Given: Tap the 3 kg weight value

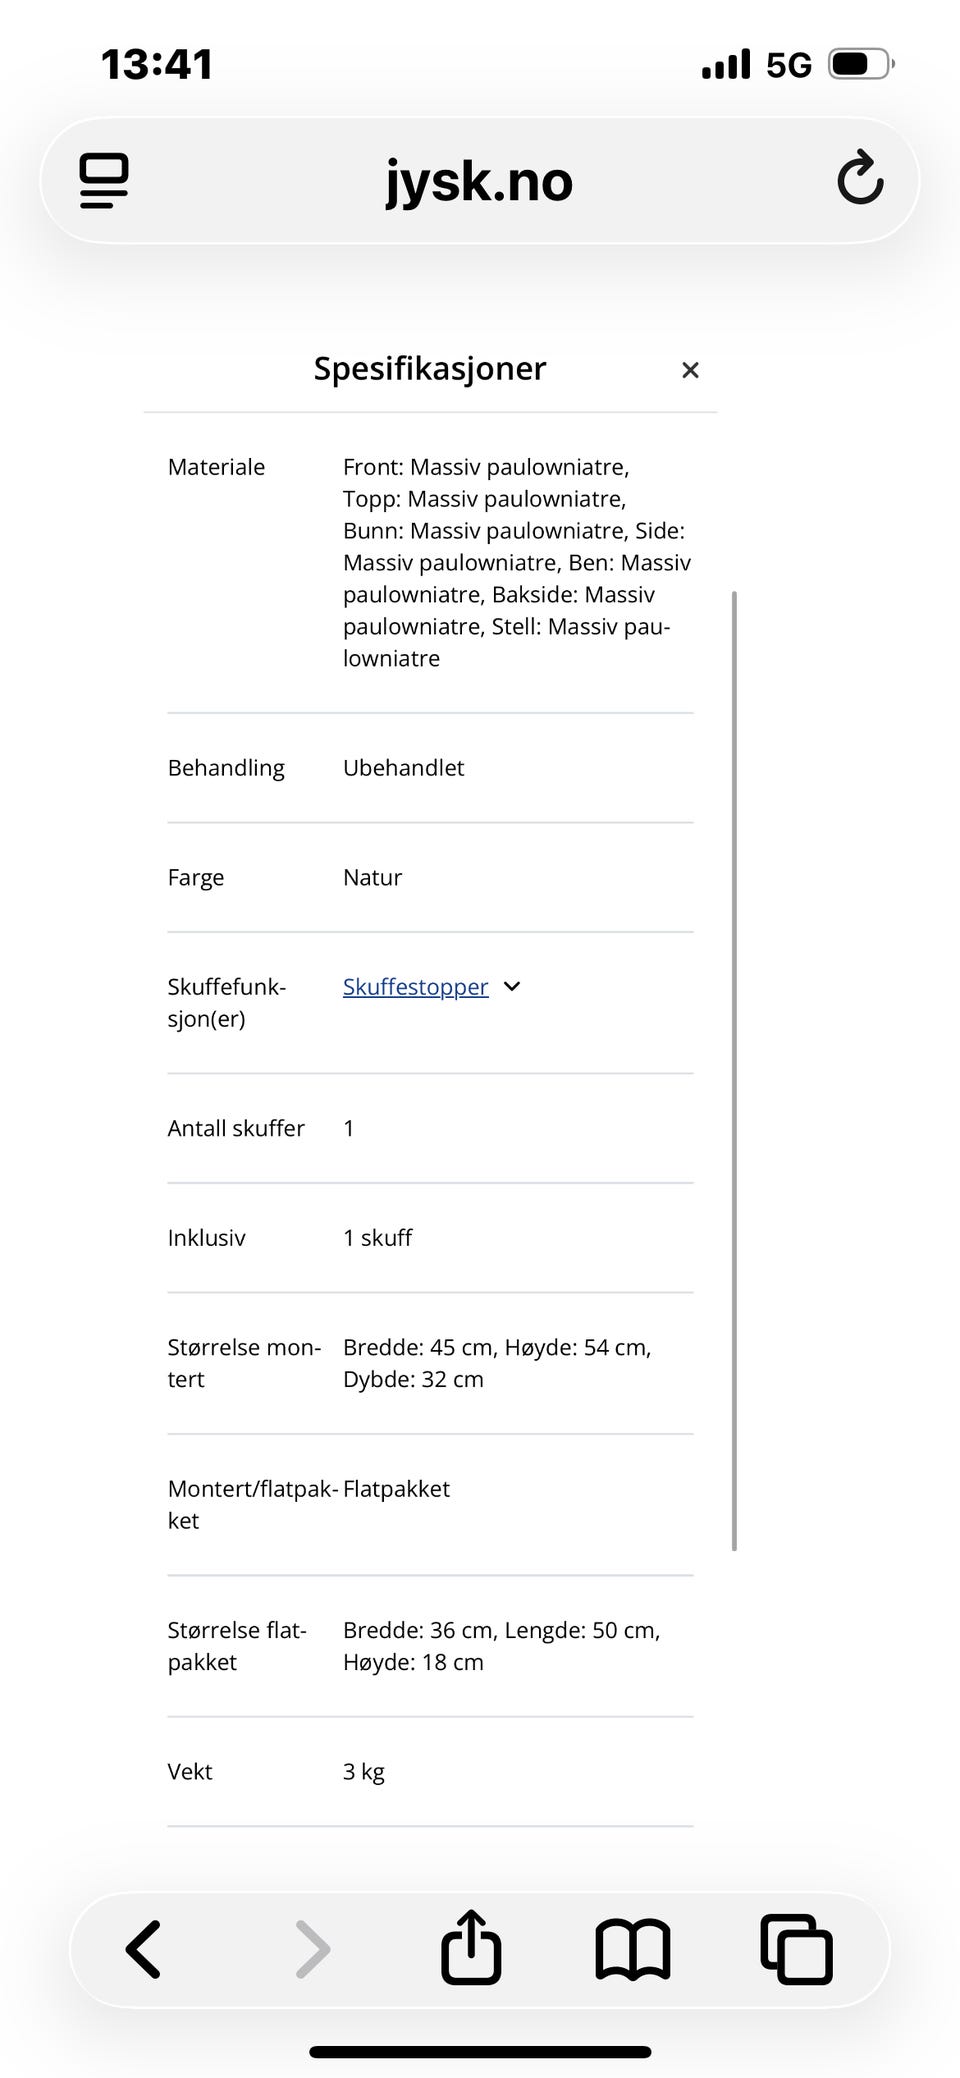Looking at the screenshot, I should (364, 1772).
